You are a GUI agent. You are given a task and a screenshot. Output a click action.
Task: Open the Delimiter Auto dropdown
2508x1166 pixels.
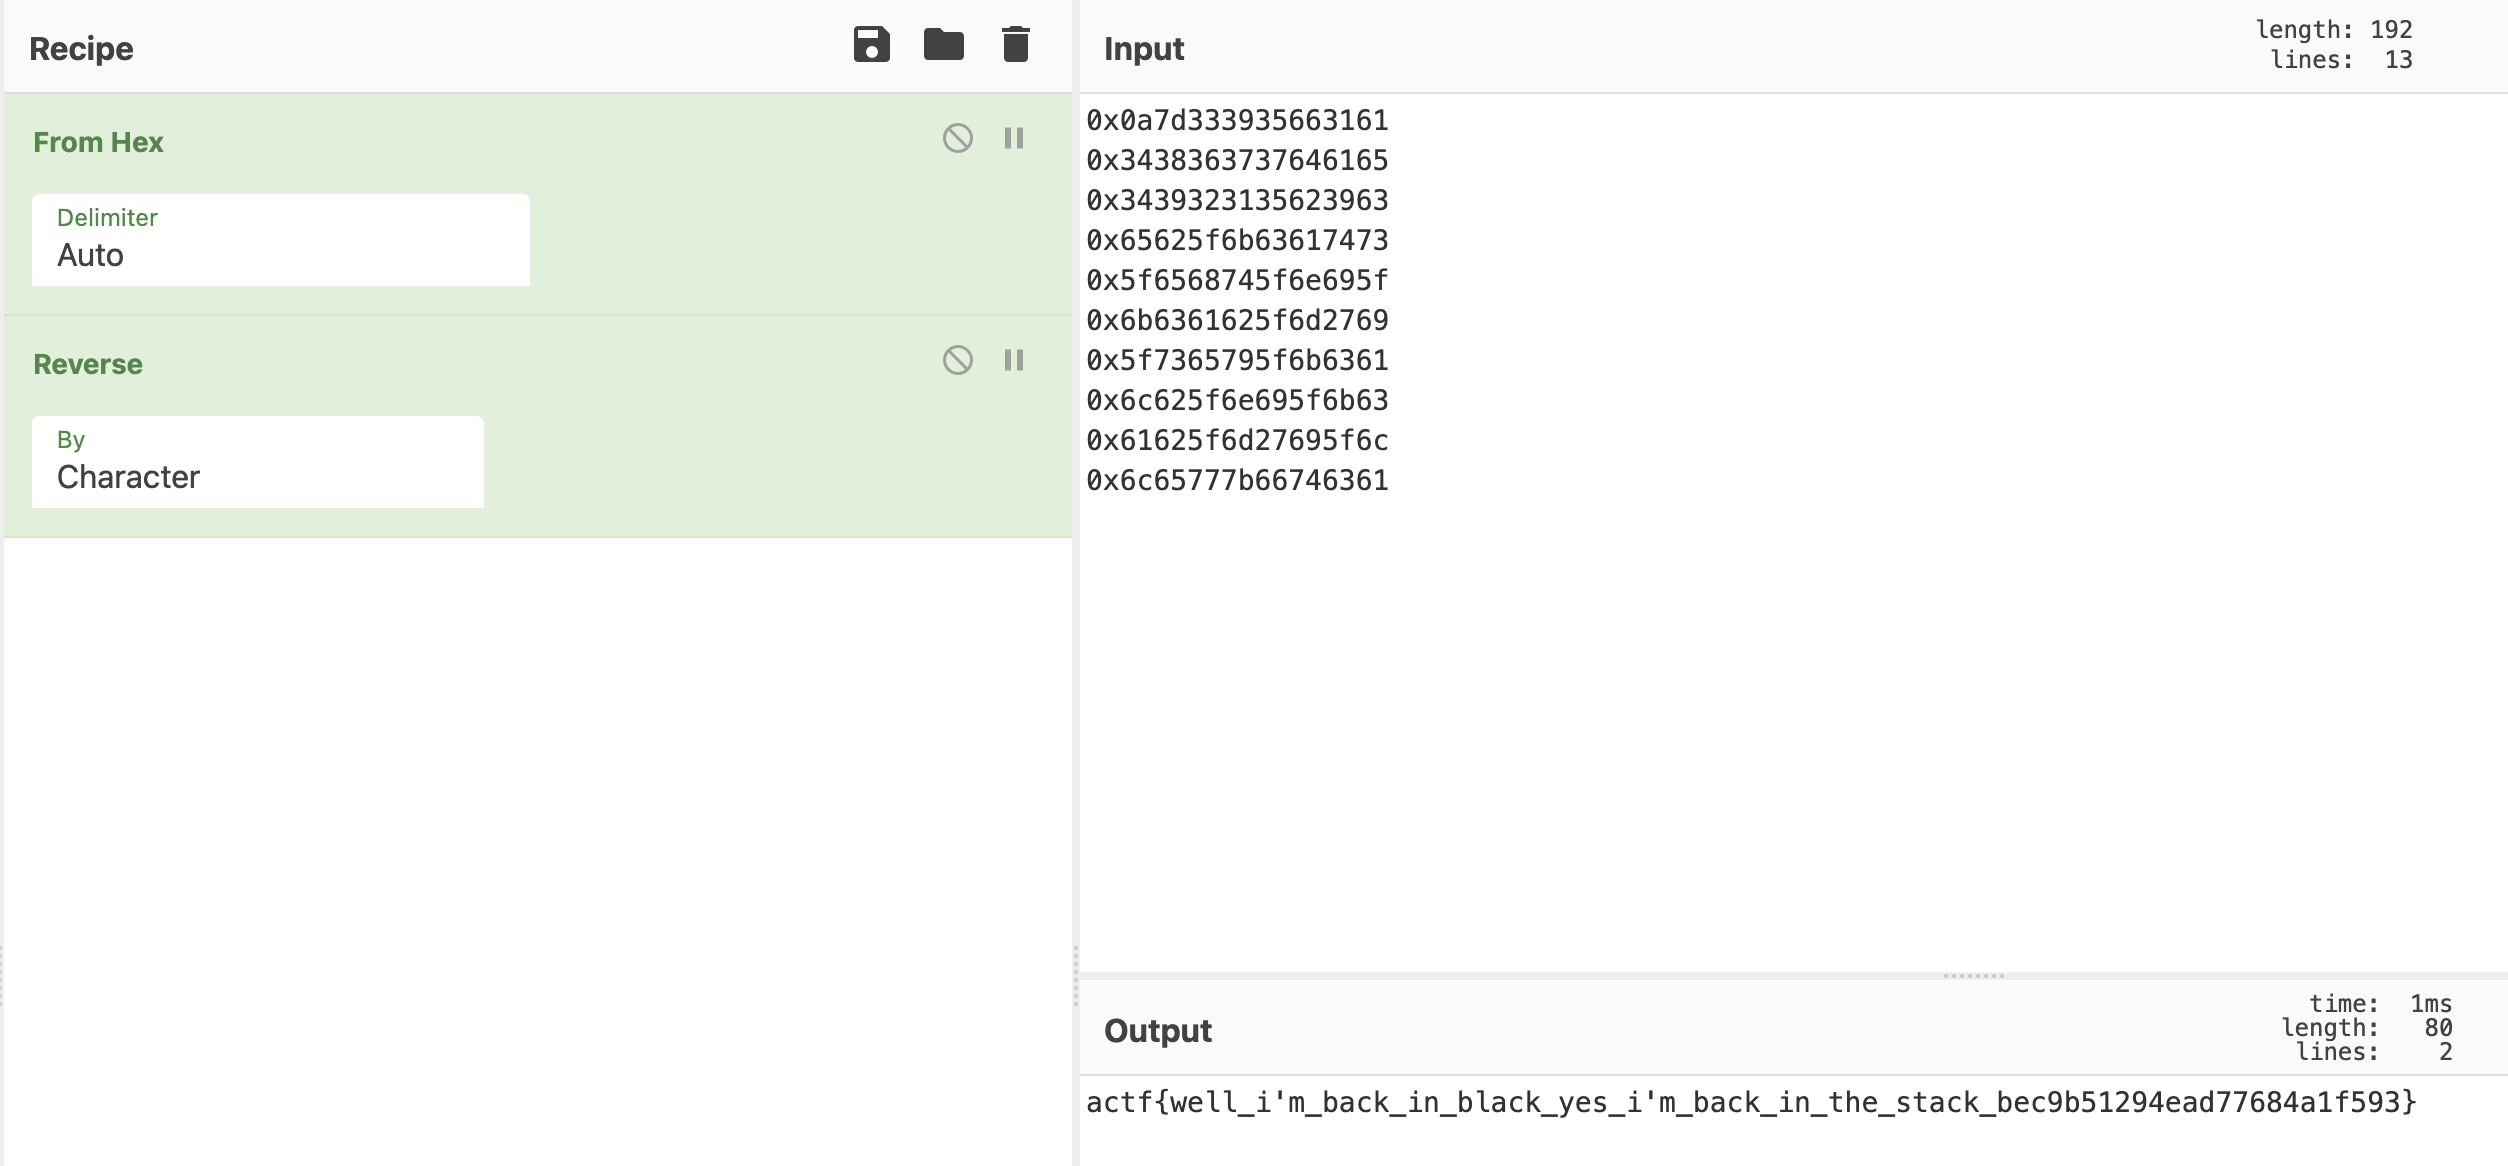280,240
